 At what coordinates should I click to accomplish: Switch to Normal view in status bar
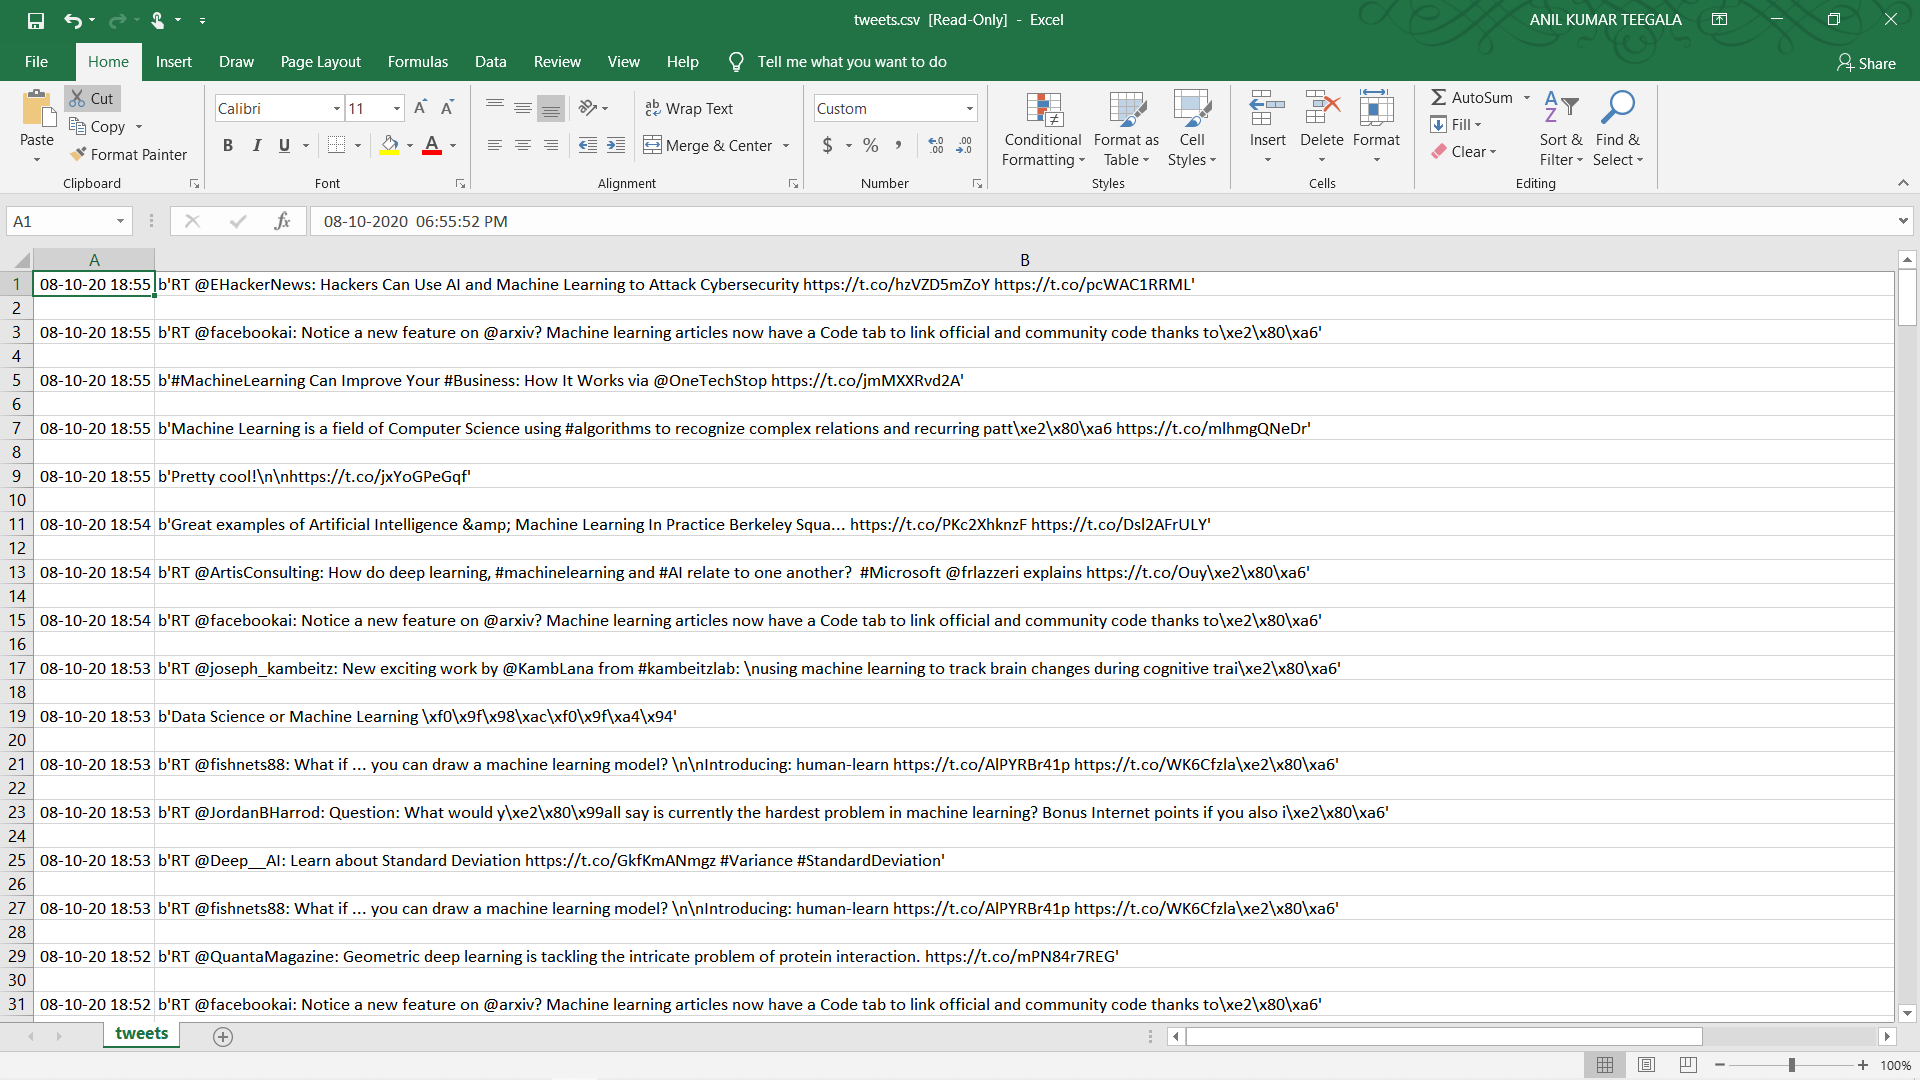pos(1605,1065)
